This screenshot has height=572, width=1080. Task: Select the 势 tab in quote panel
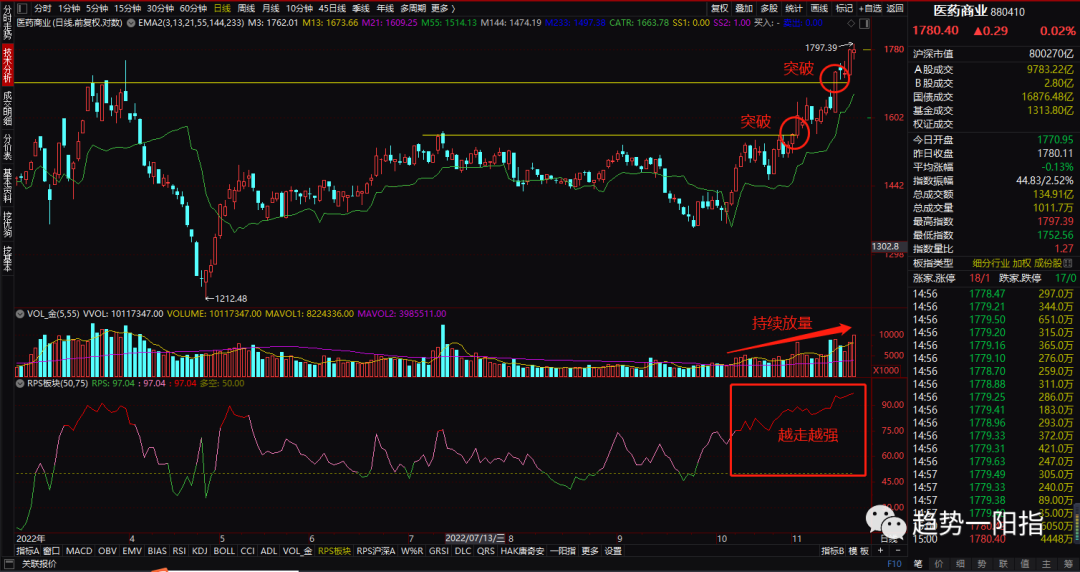(982, 564)
